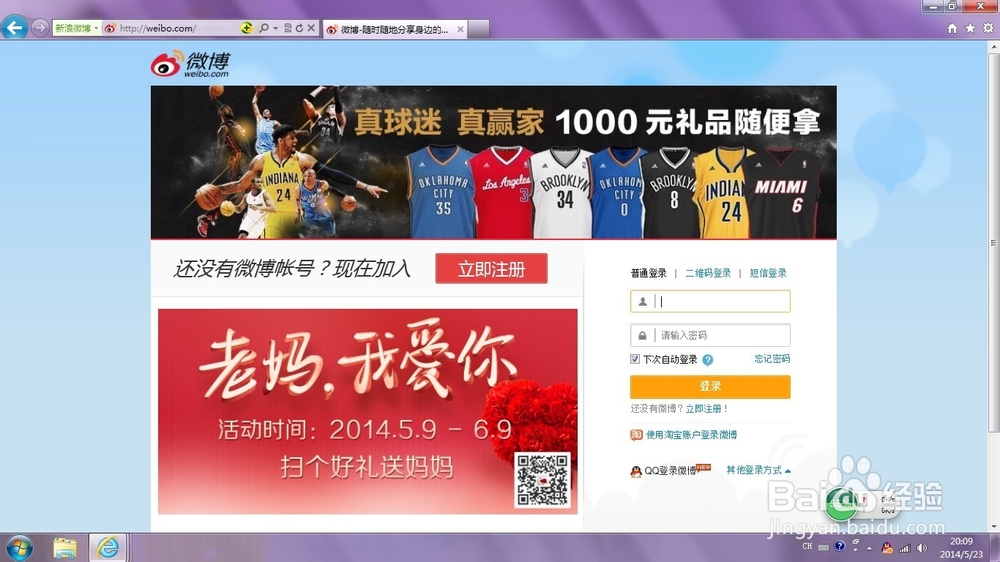Image resolution: width=1000 pixels, height=562 pixels.
Task: Click the compatibility view icon
Action: 288,28
